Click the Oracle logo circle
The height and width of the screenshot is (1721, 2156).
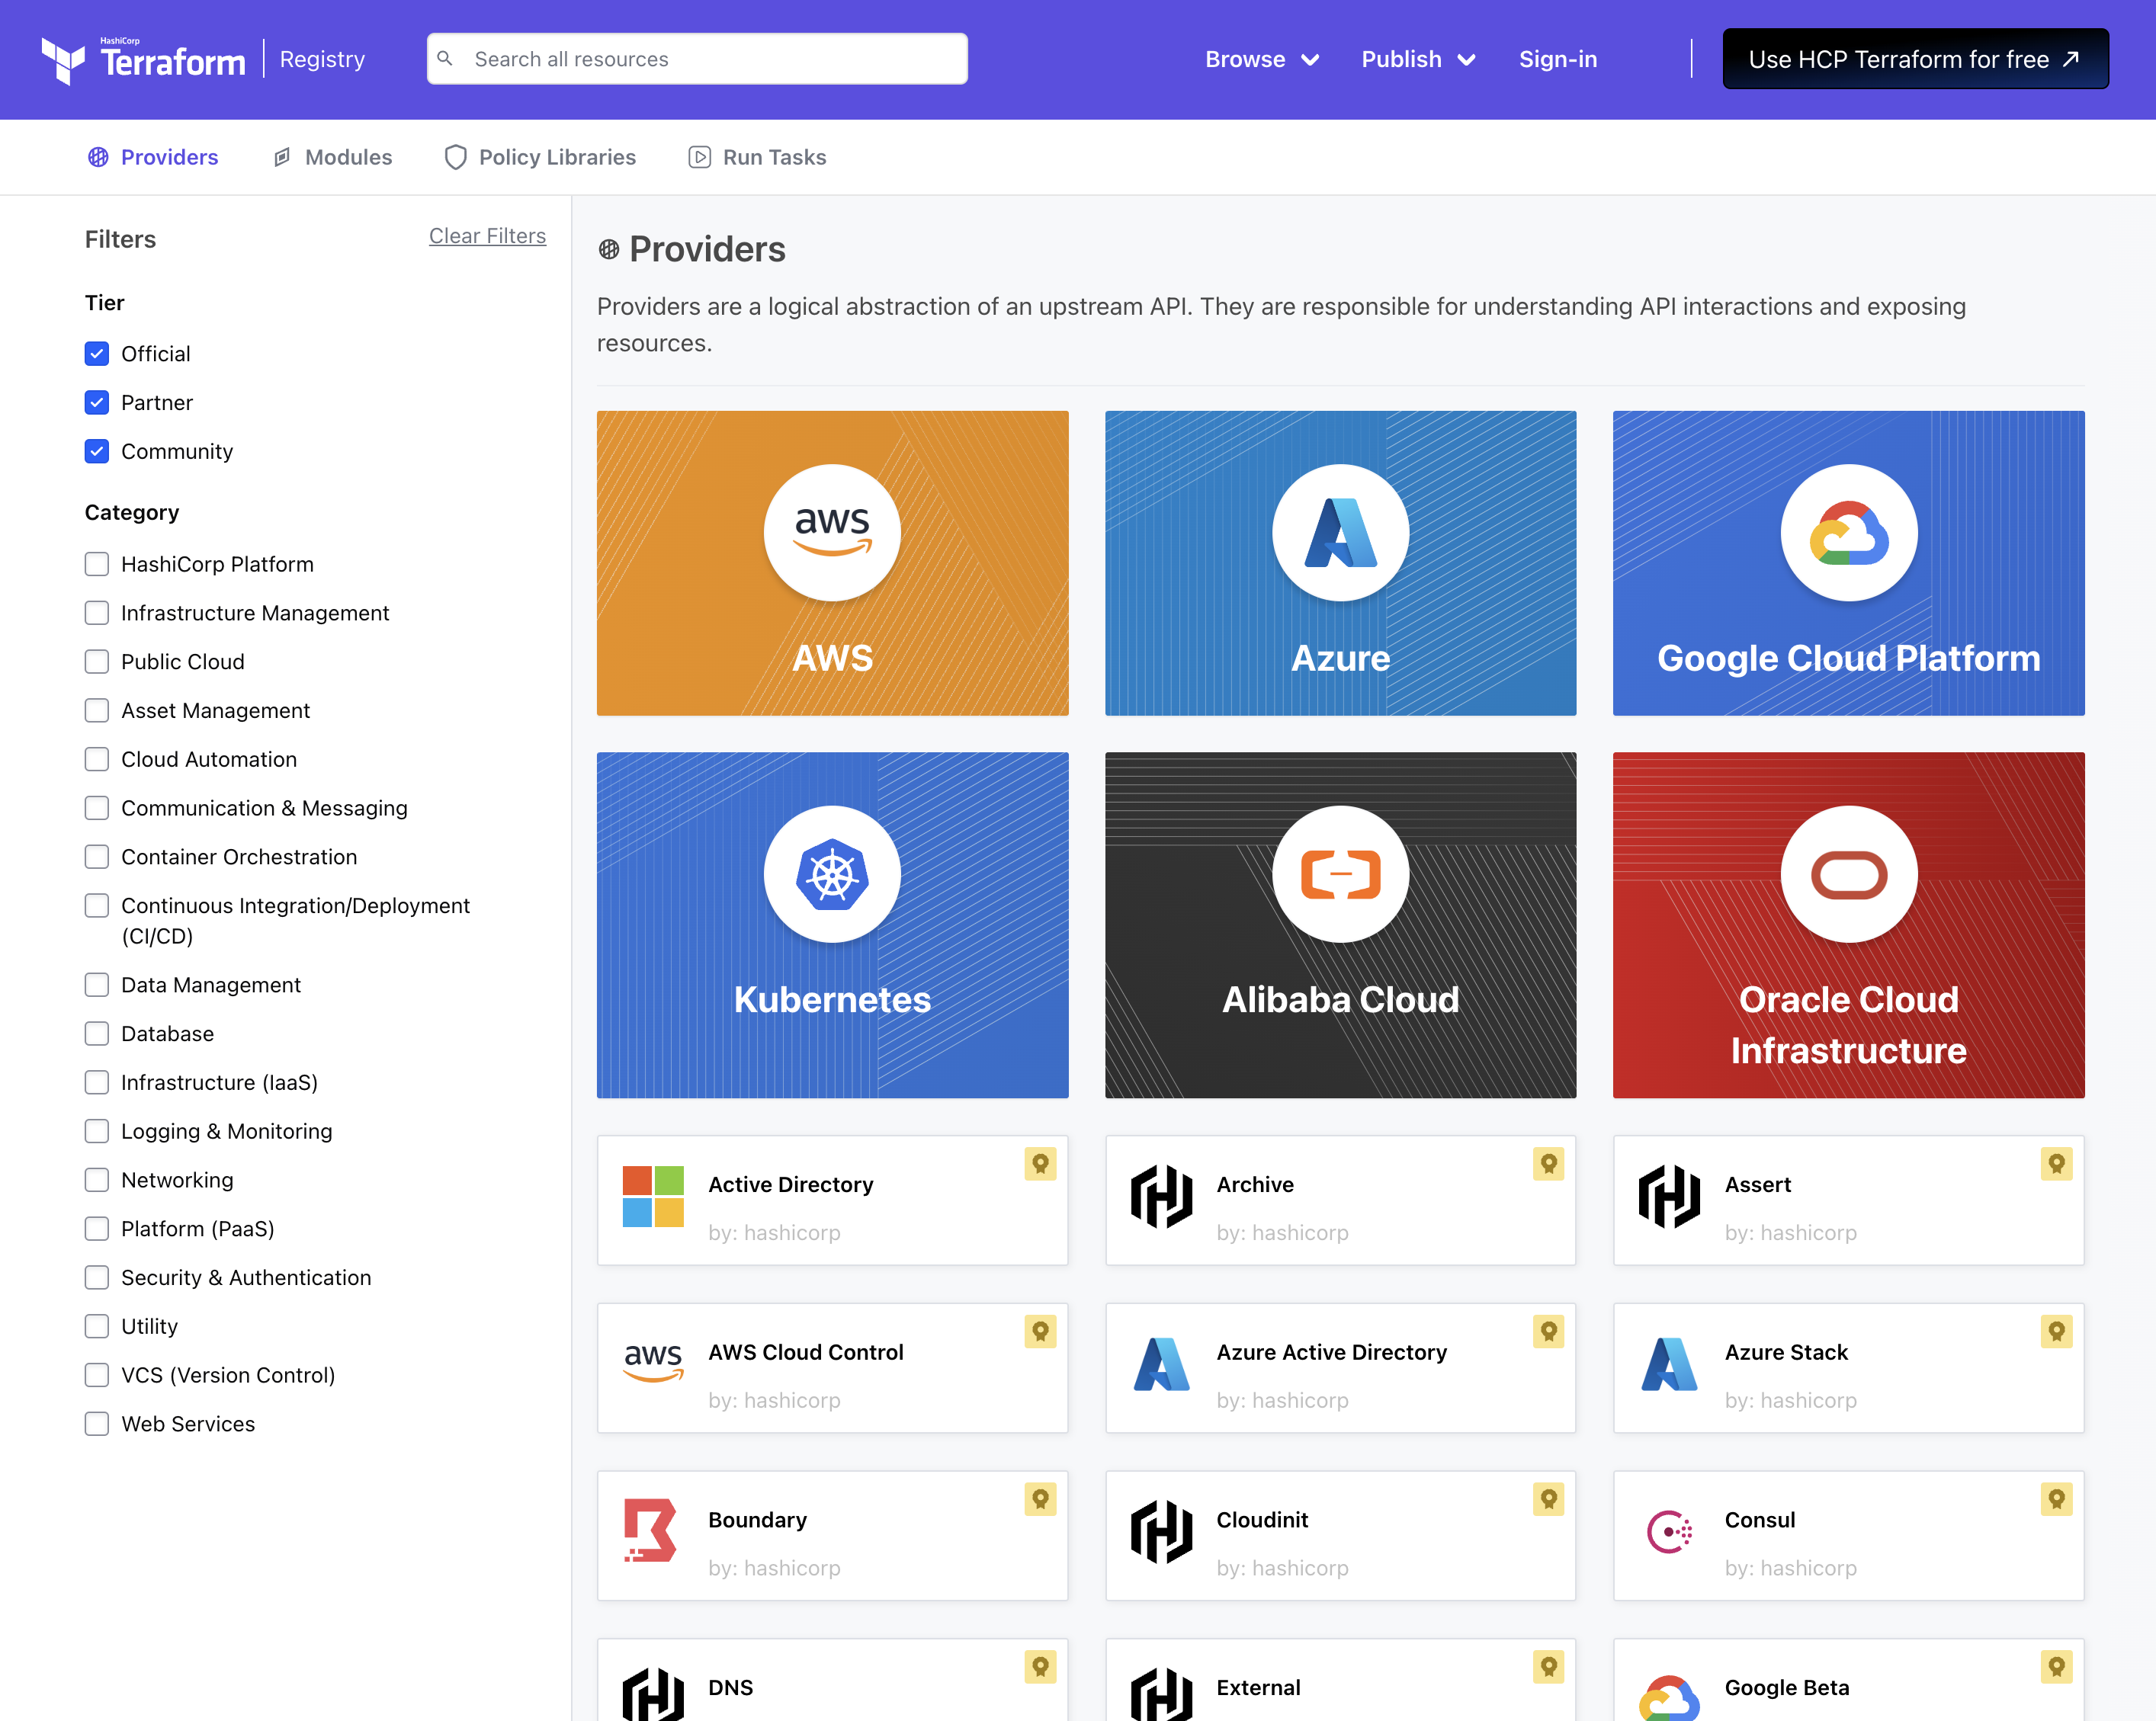tap(1848, 874)
